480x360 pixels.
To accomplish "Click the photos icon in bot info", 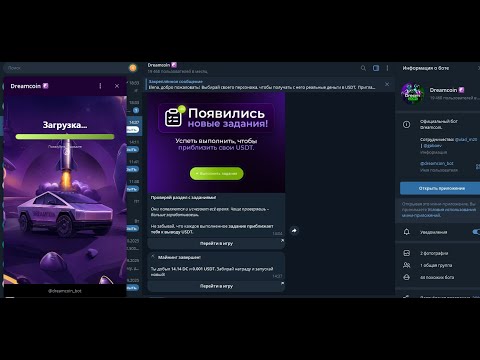I will (x=407, y=253).
